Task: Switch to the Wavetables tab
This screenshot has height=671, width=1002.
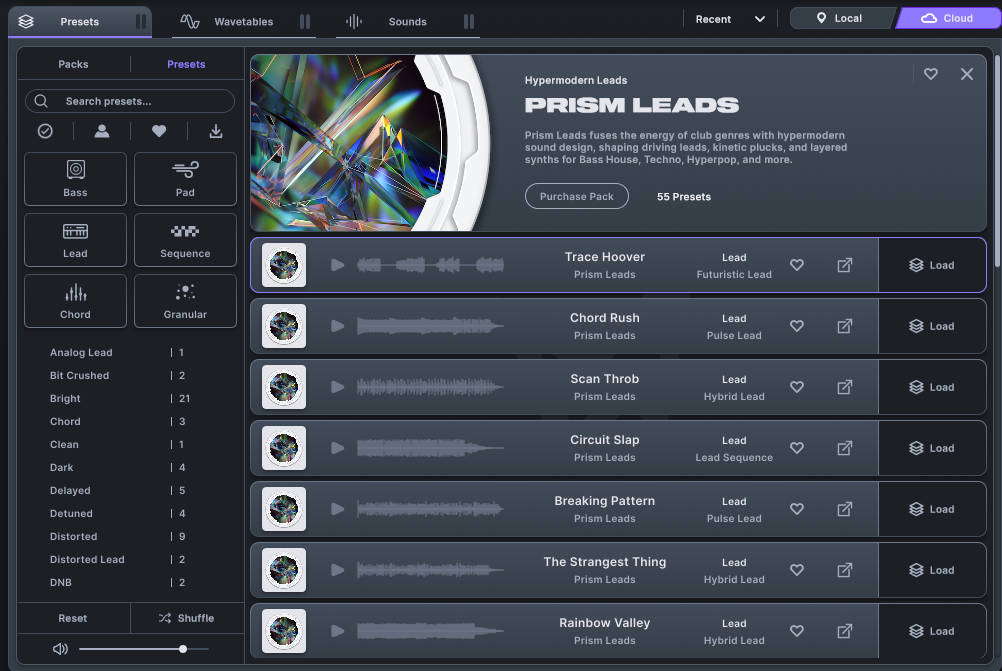Action: pos(233,21)
